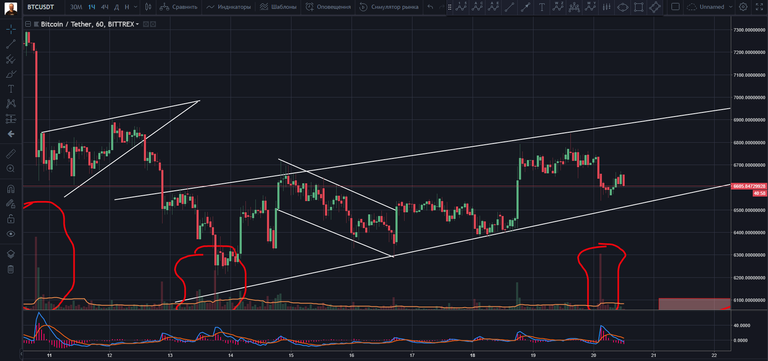Click the Сравнить compare button
Screen dimensions: 768x361
[179, 7]
